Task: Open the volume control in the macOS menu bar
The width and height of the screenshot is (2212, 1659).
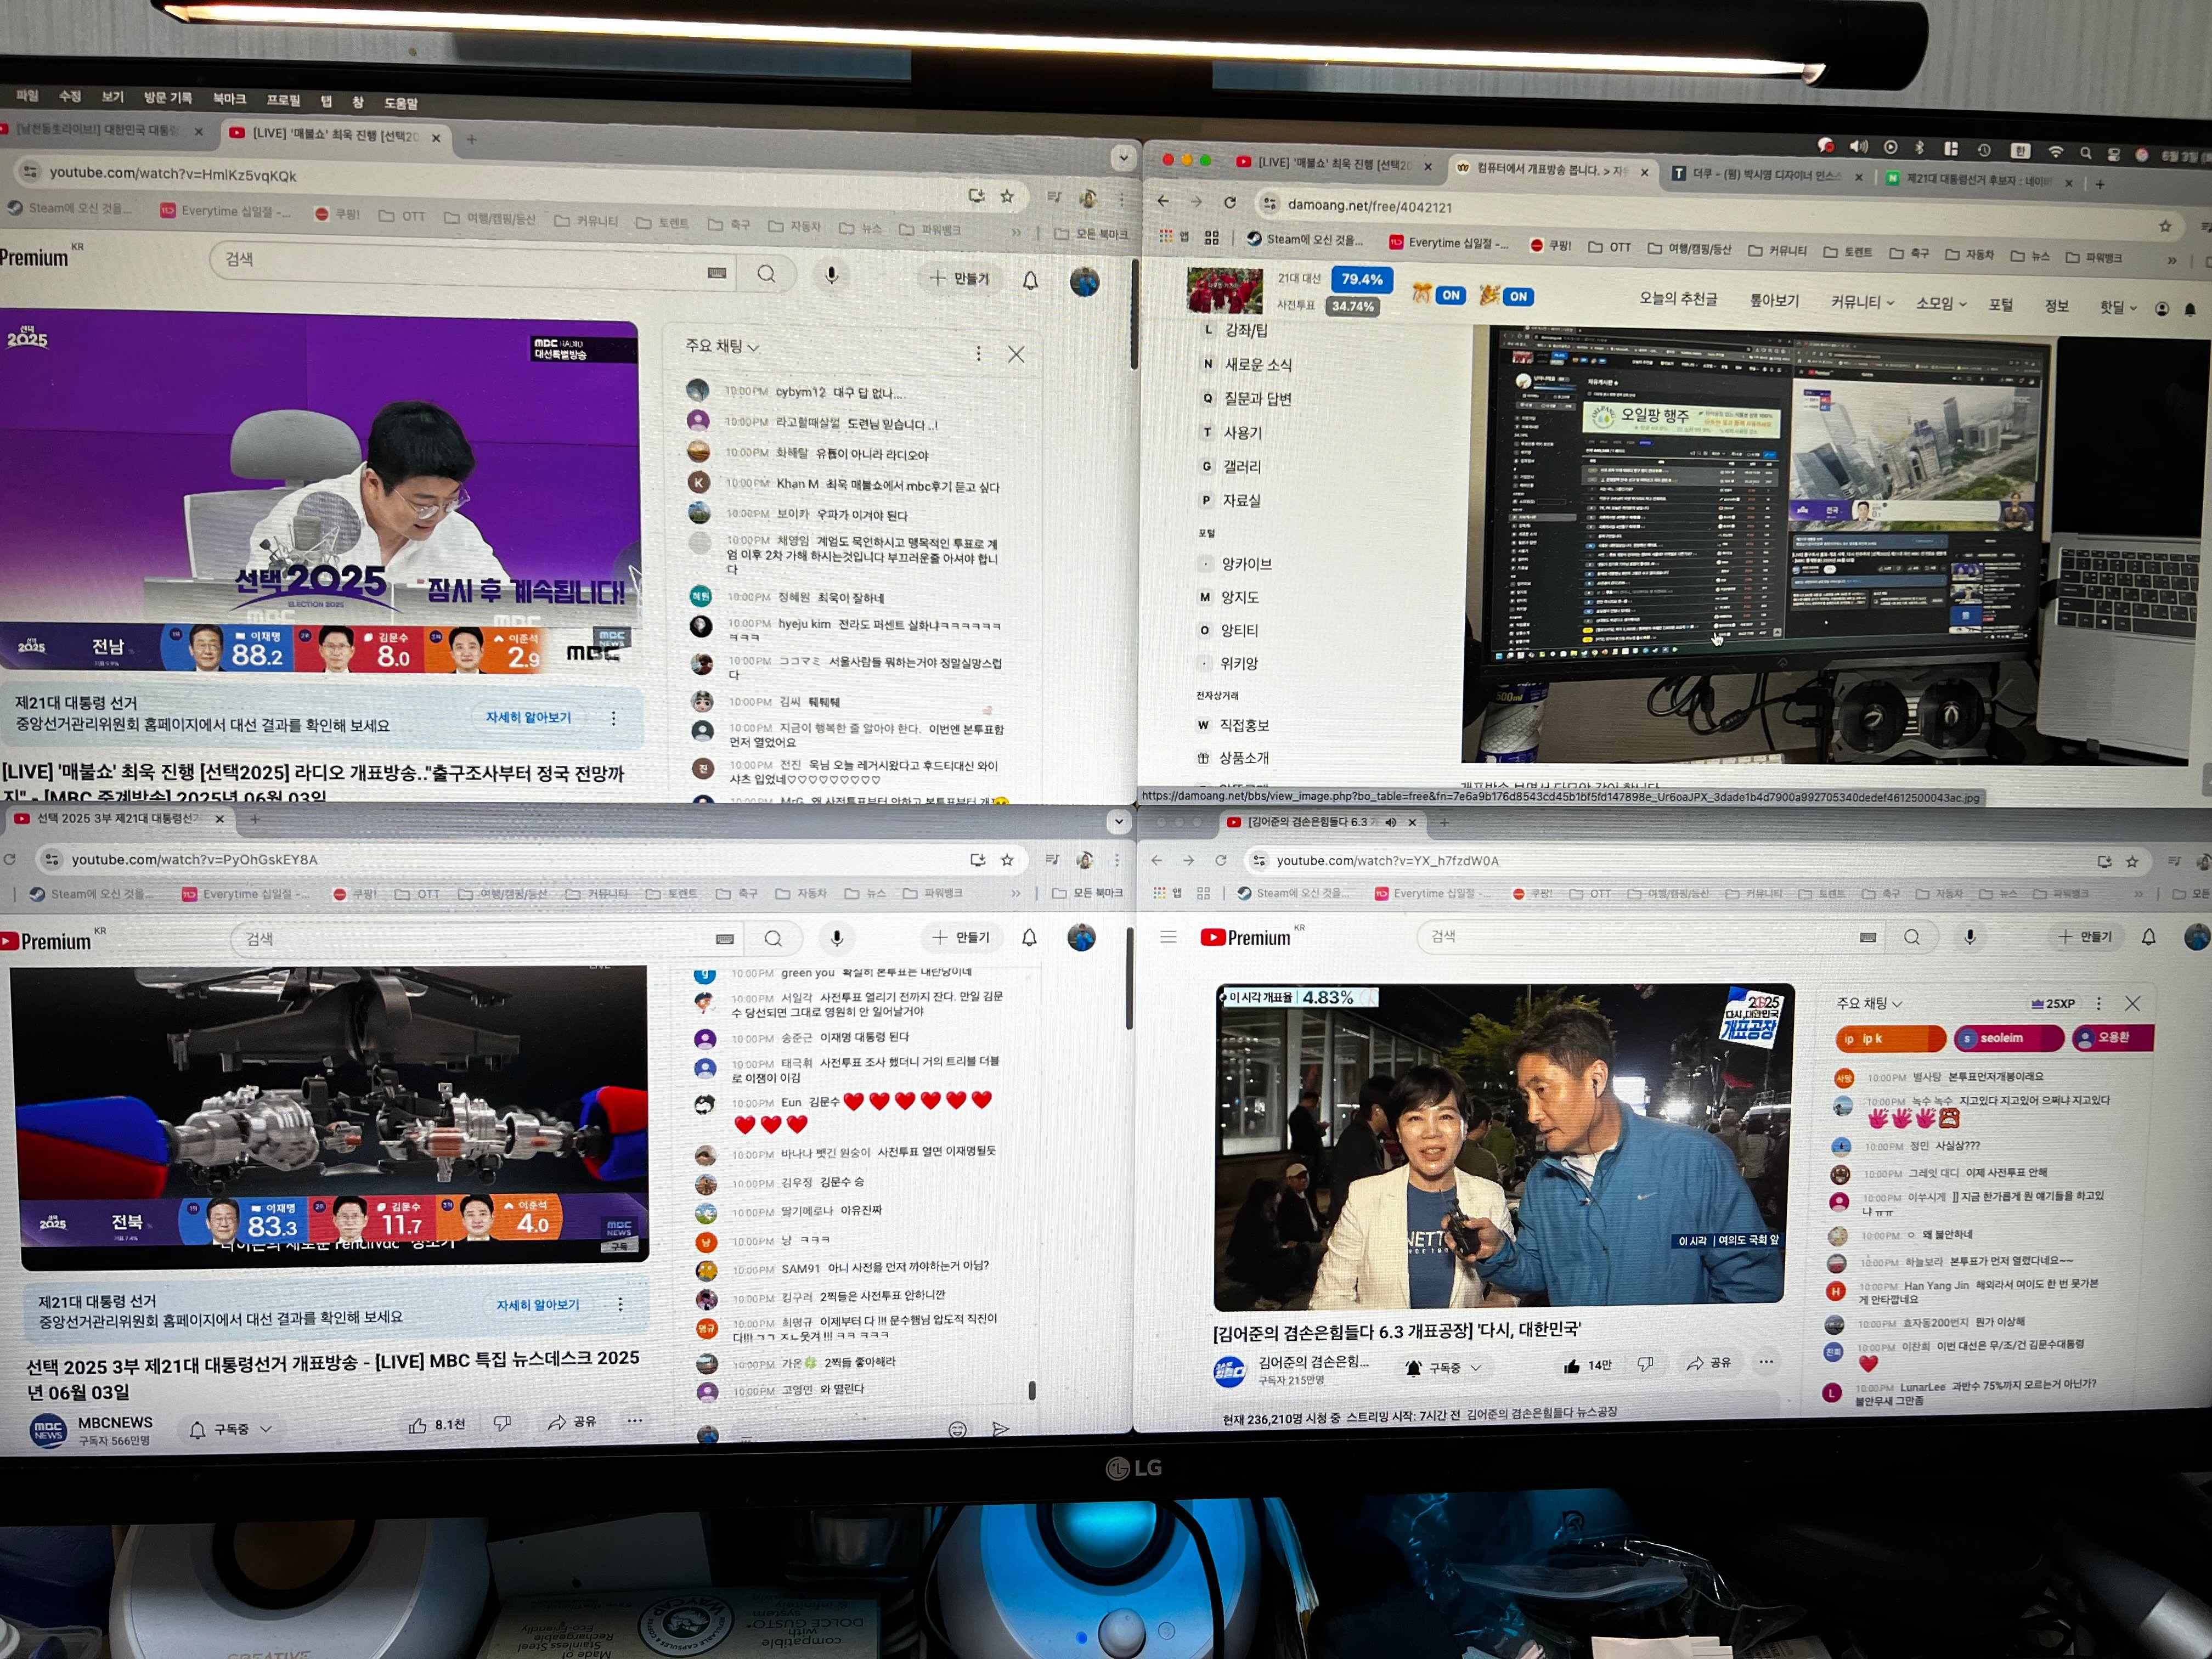Action: coord(1858,146)
